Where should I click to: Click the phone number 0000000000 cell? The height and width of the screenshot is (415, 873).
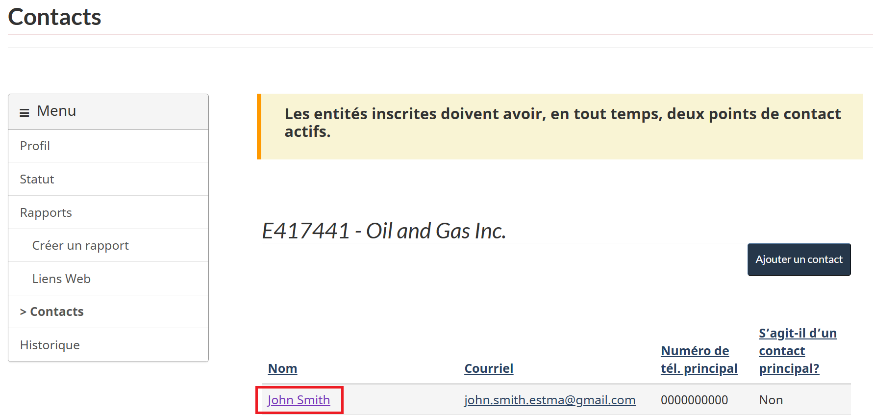click(x=694, y=400)
